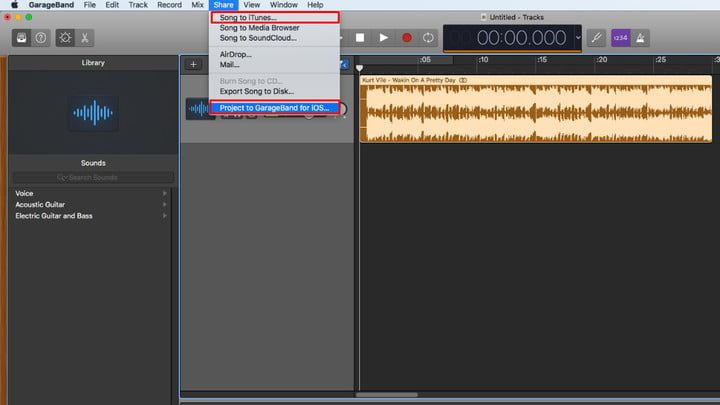Click the tuner fork icon

pos(597,38)
